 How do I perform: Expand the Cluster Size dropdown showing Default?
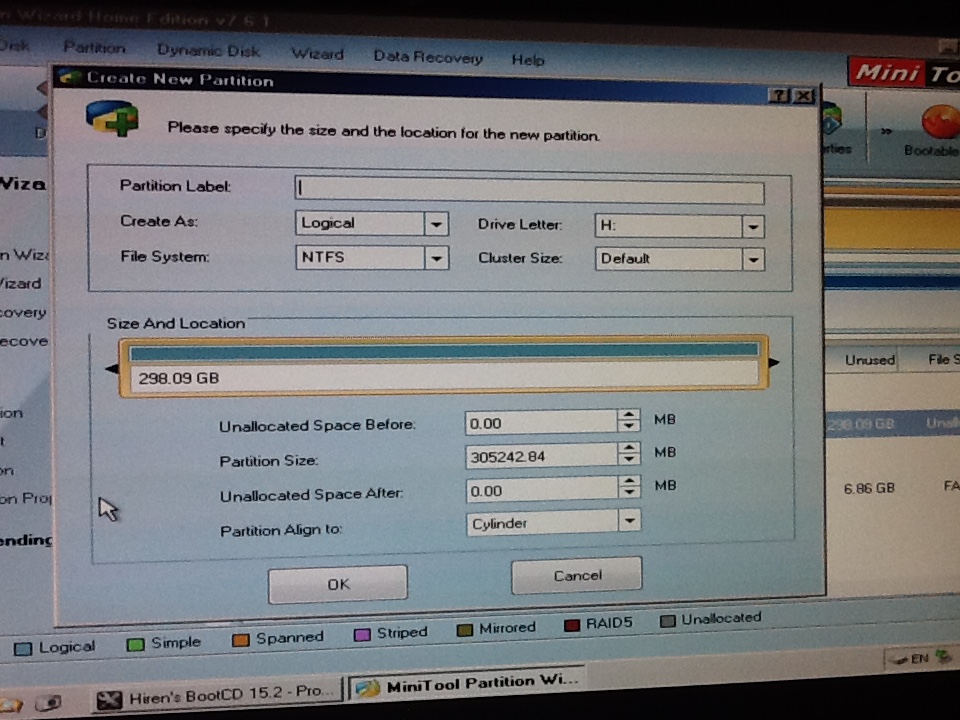[753, 260]
